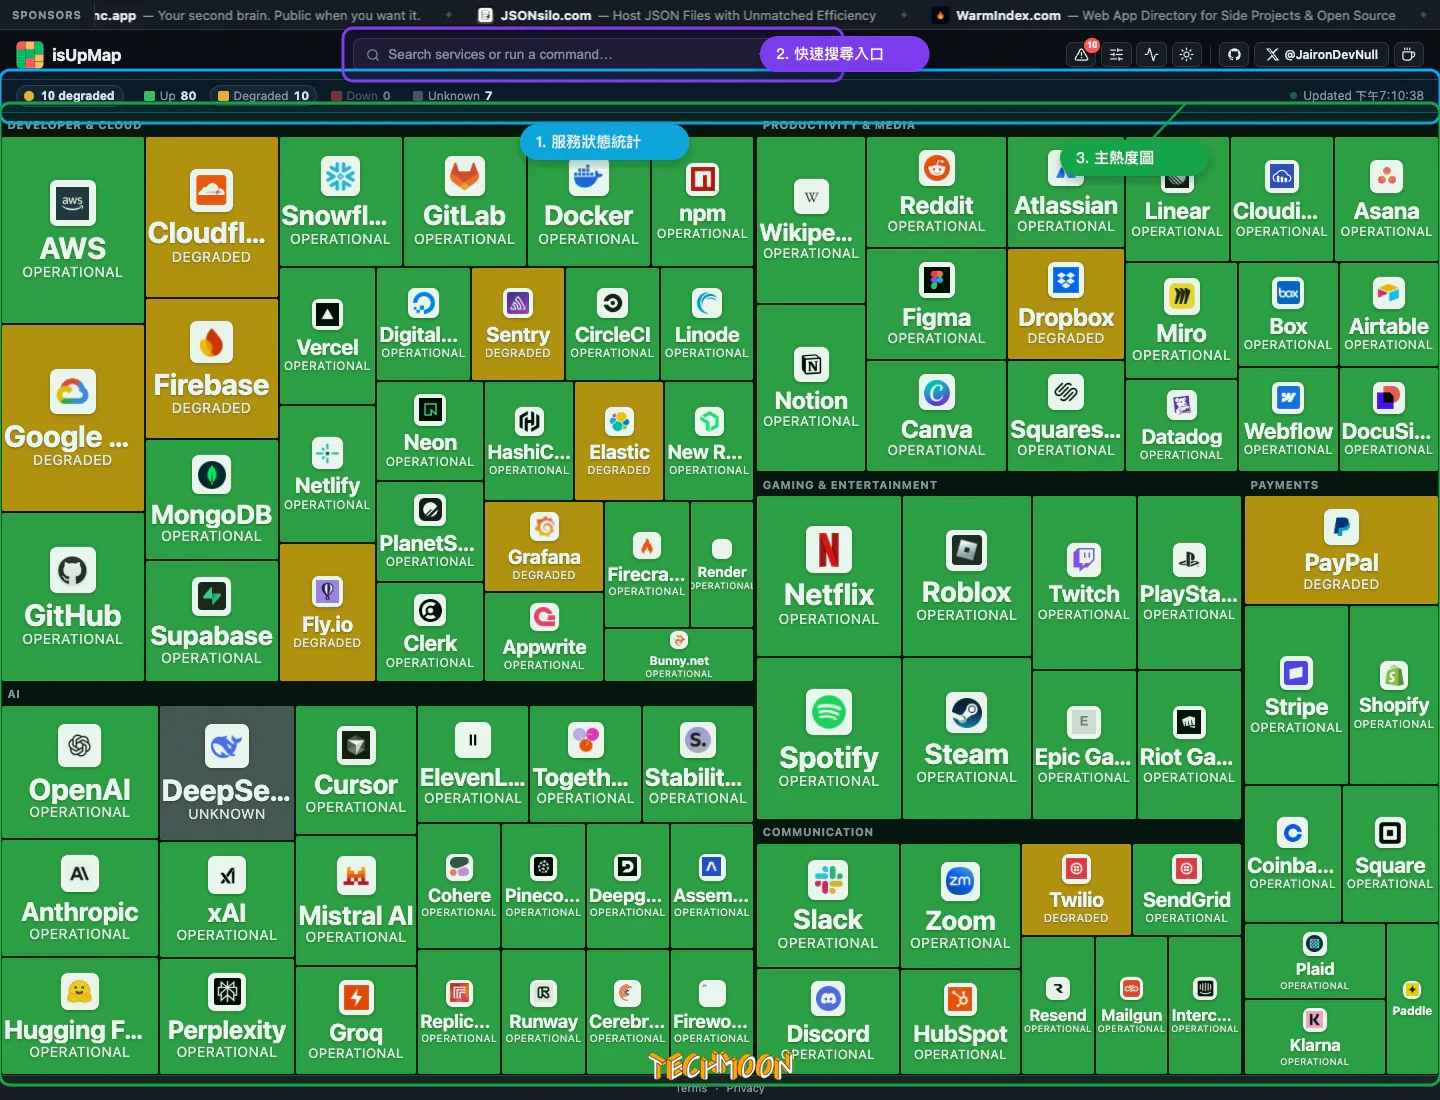Click the Sentry logo icon

point(517,303)
